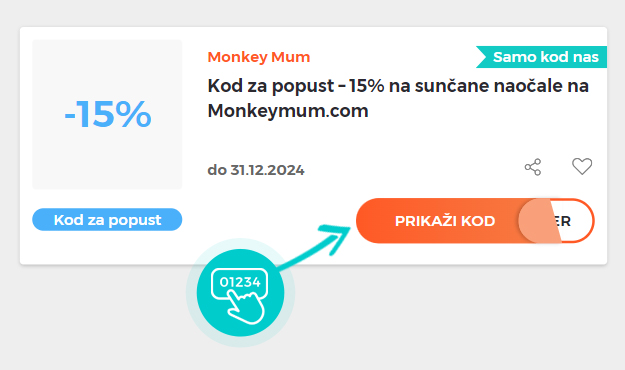This screenshot has height=370, width=625.
Task: Click the peeled corner of code button
Action: coord(539,221)
